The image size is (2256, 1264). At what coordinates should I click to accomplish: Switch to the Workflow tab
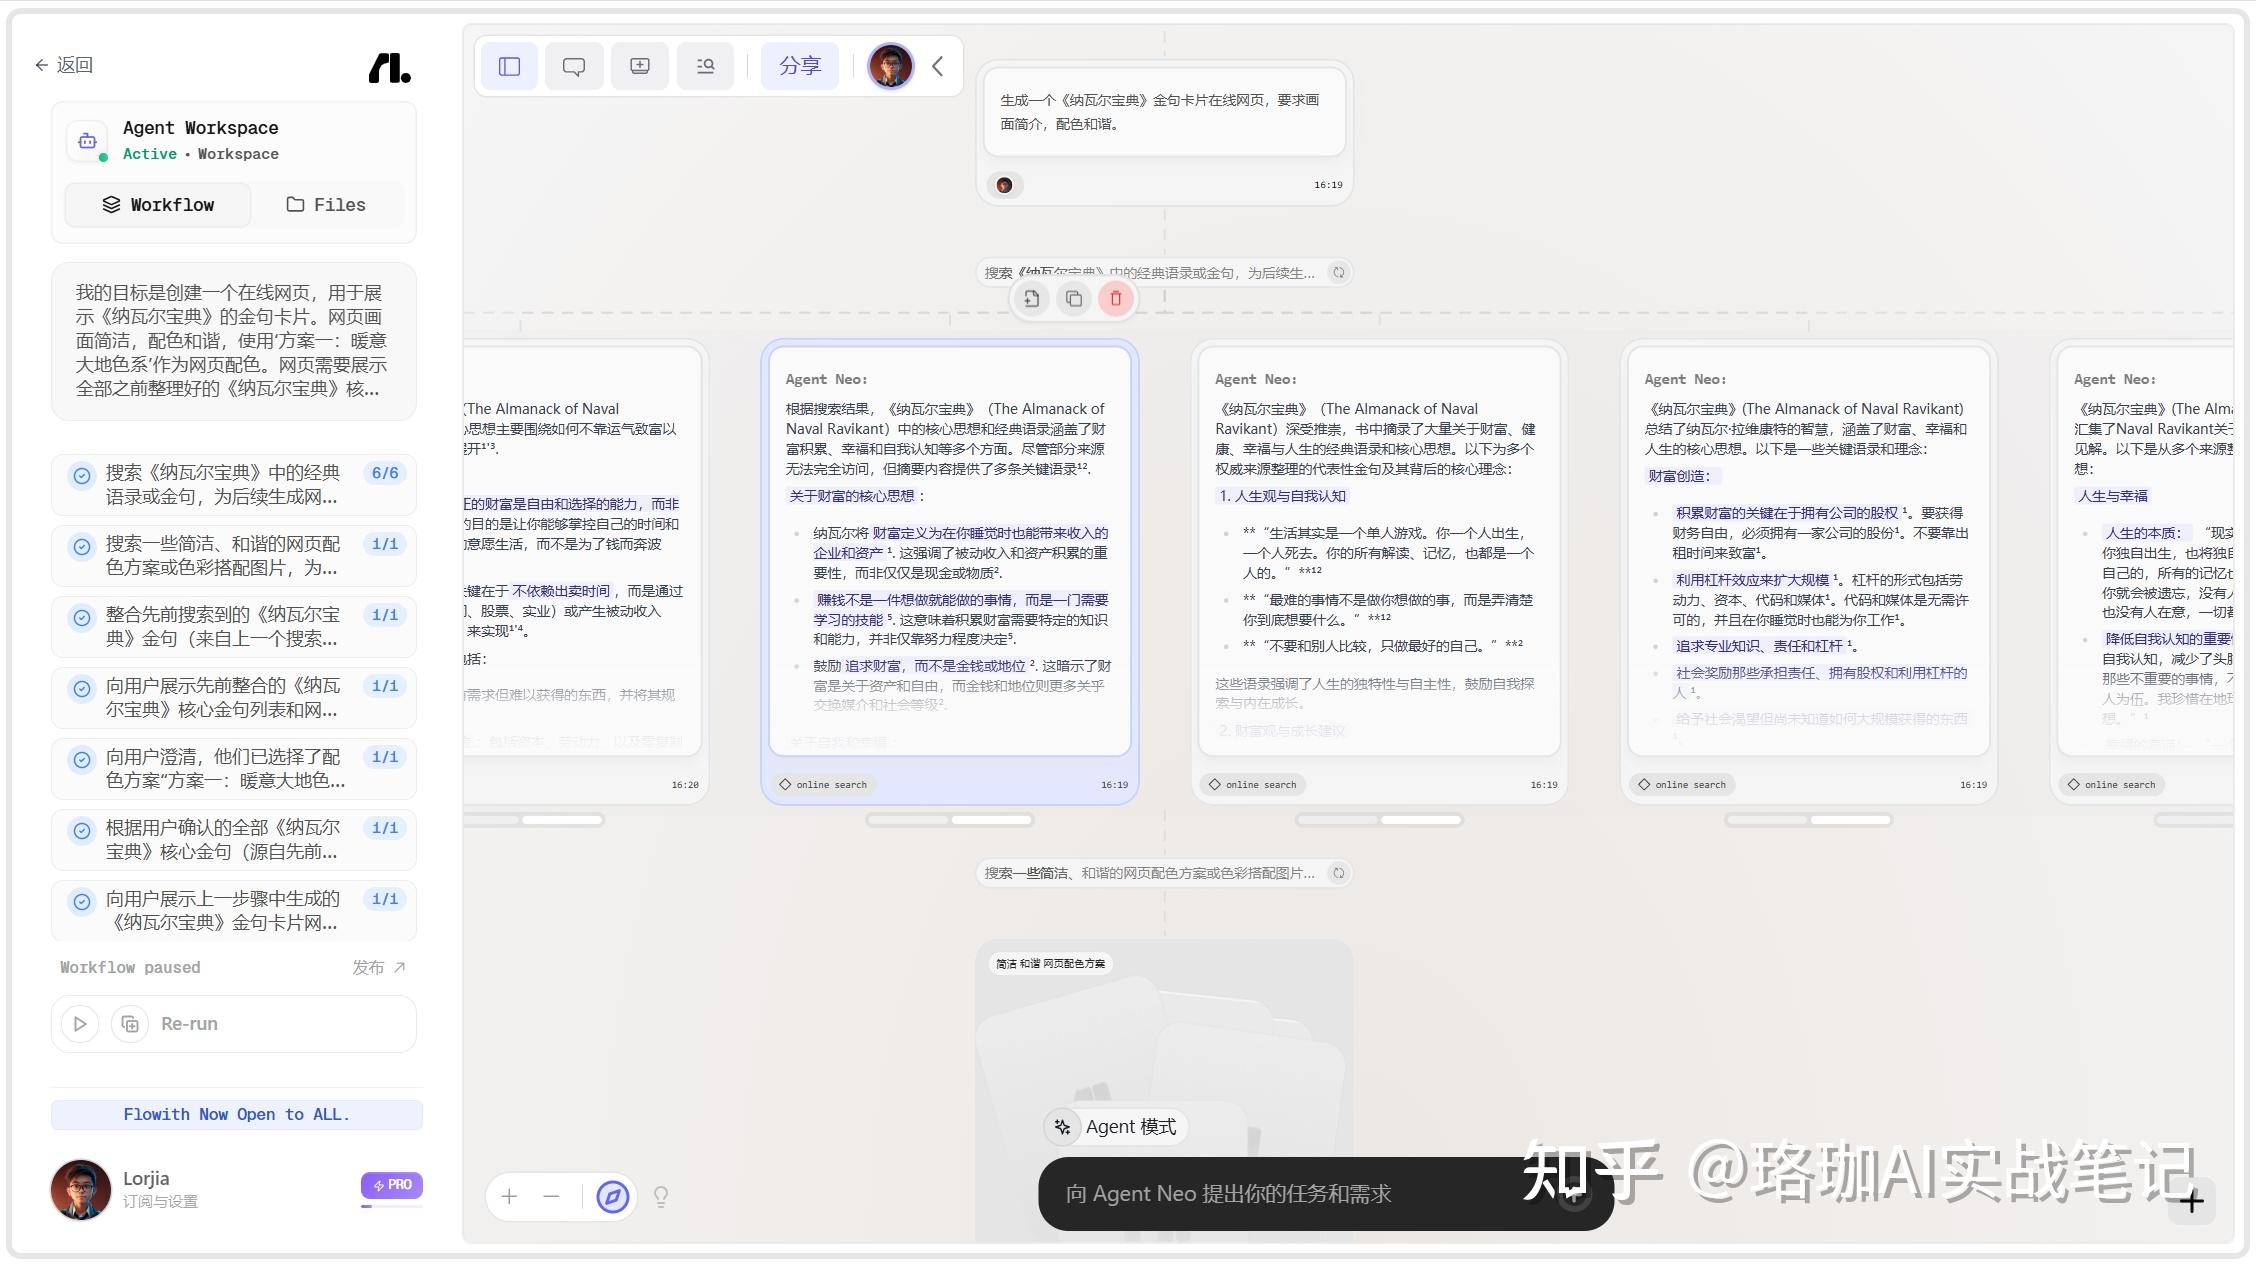157,205
